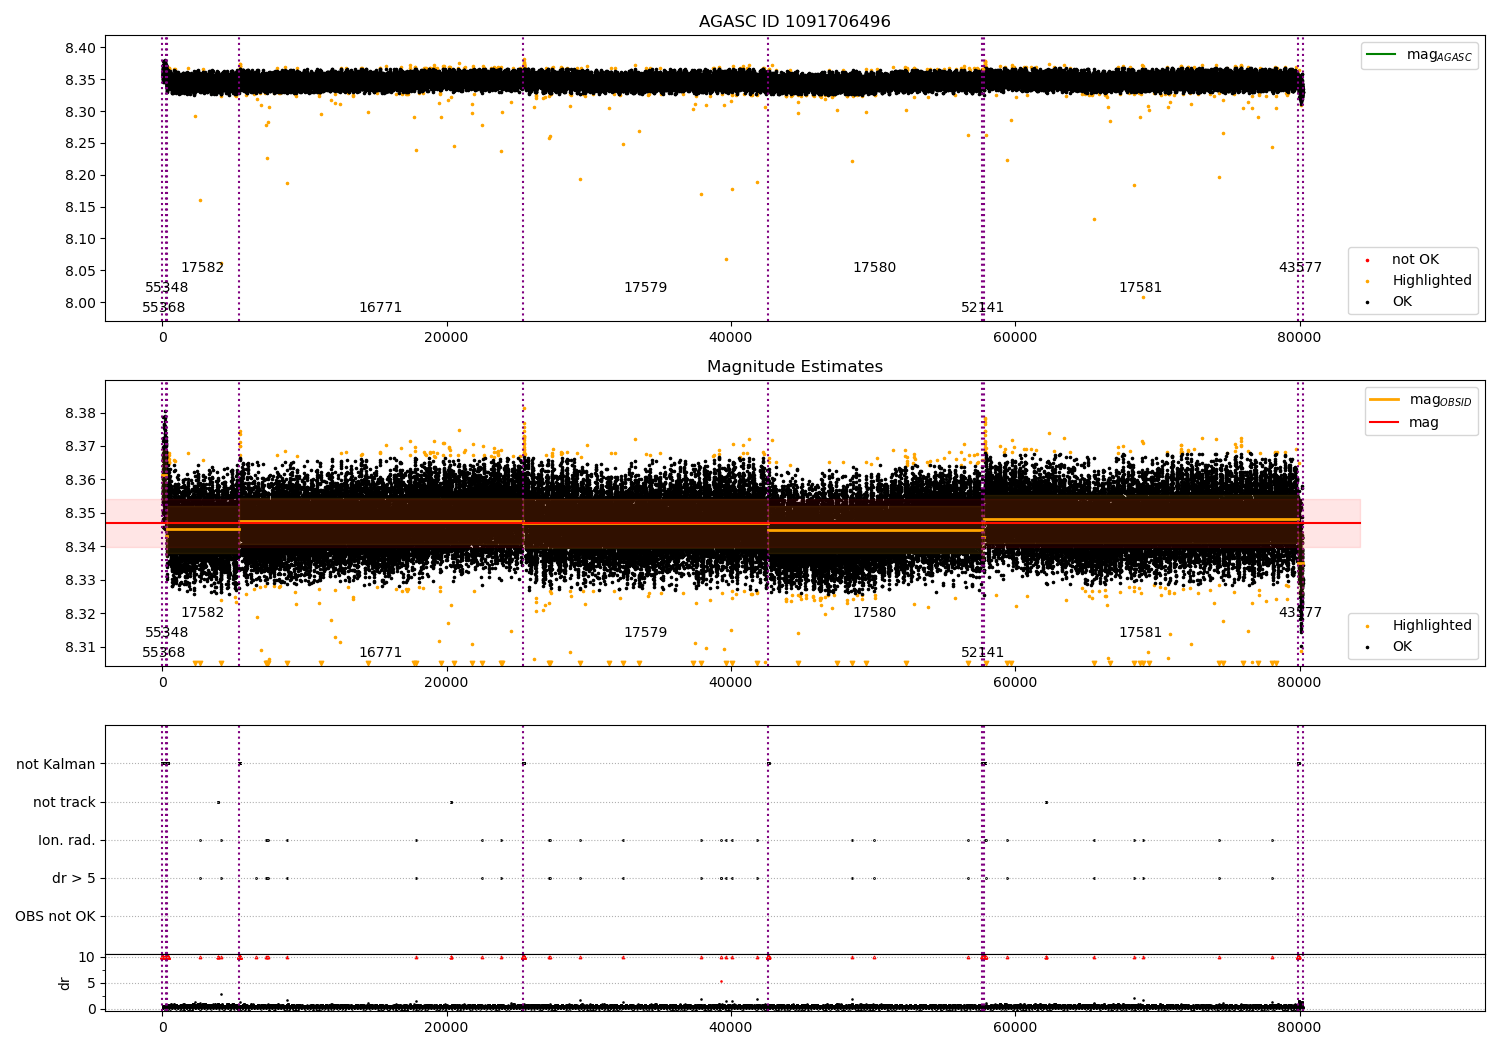Click the 8.31 y-axis tick label

click(81, 647)
